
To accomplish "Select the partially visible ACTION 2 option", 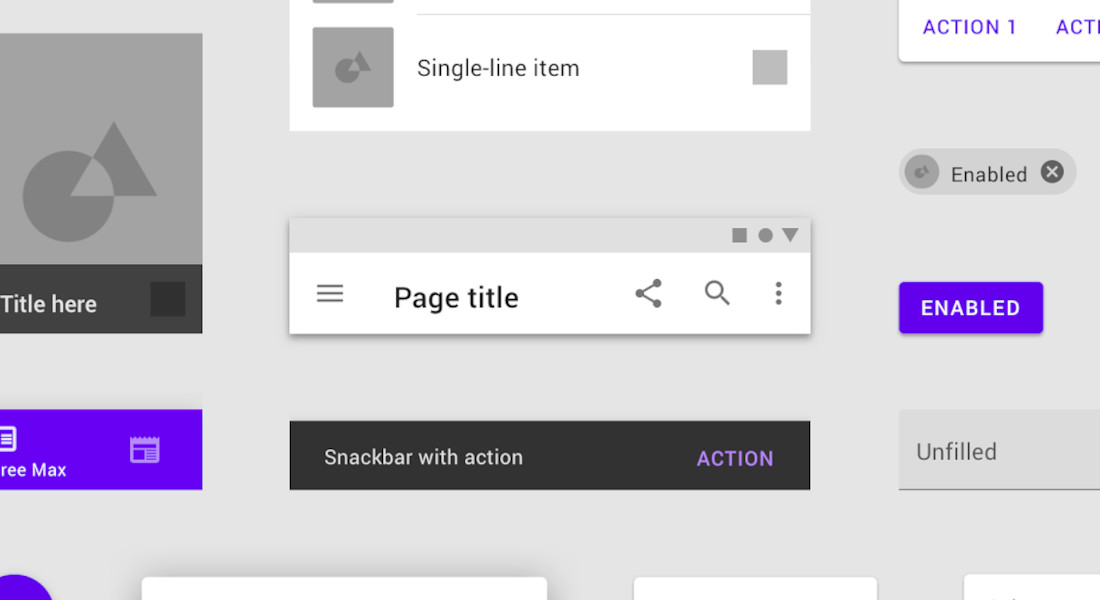I will point(1079,27).
